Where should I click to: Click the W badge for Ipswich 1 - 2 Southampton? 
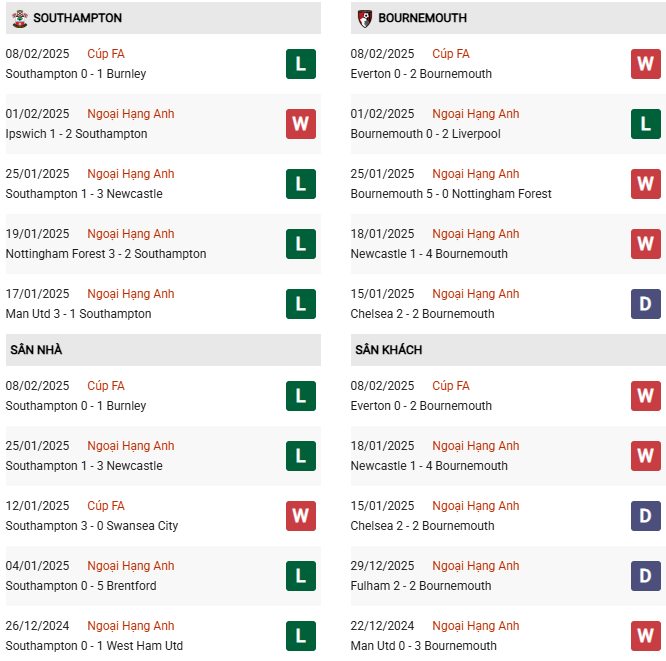tap(300, 124)
